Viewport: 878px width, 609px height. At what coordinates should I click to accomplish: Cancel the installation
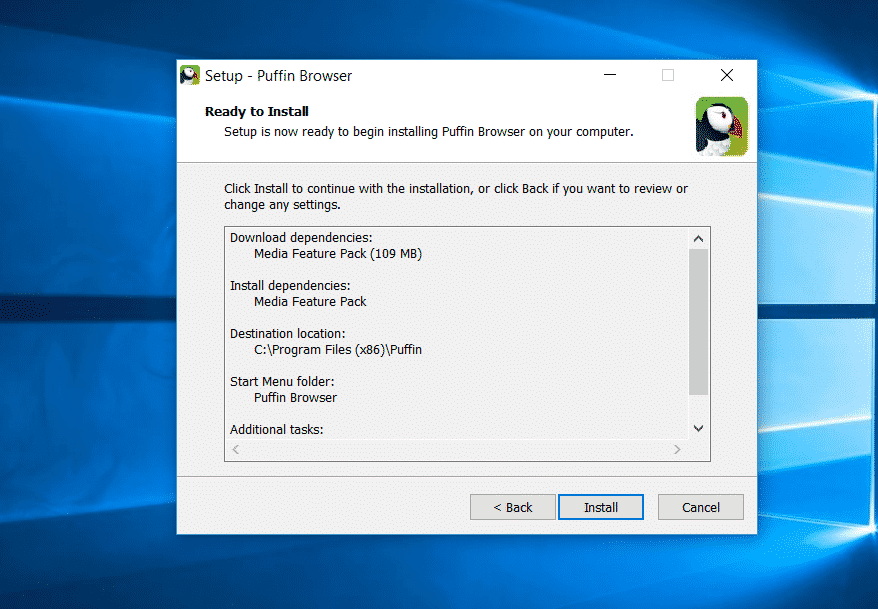[700, 507]
